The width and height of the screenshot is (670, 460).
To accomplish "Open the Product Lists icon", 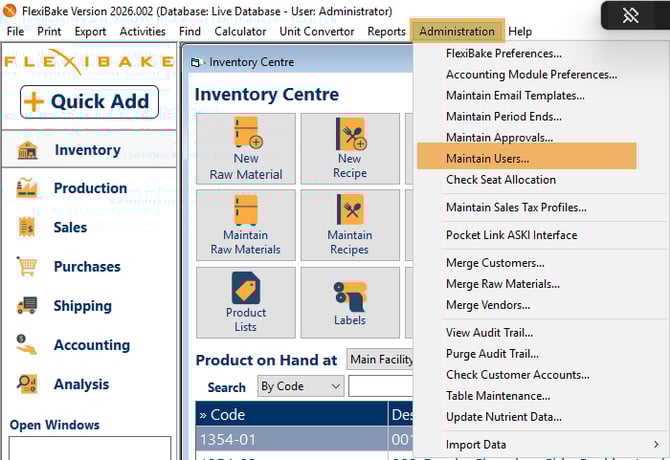I will tap(246, 302).
